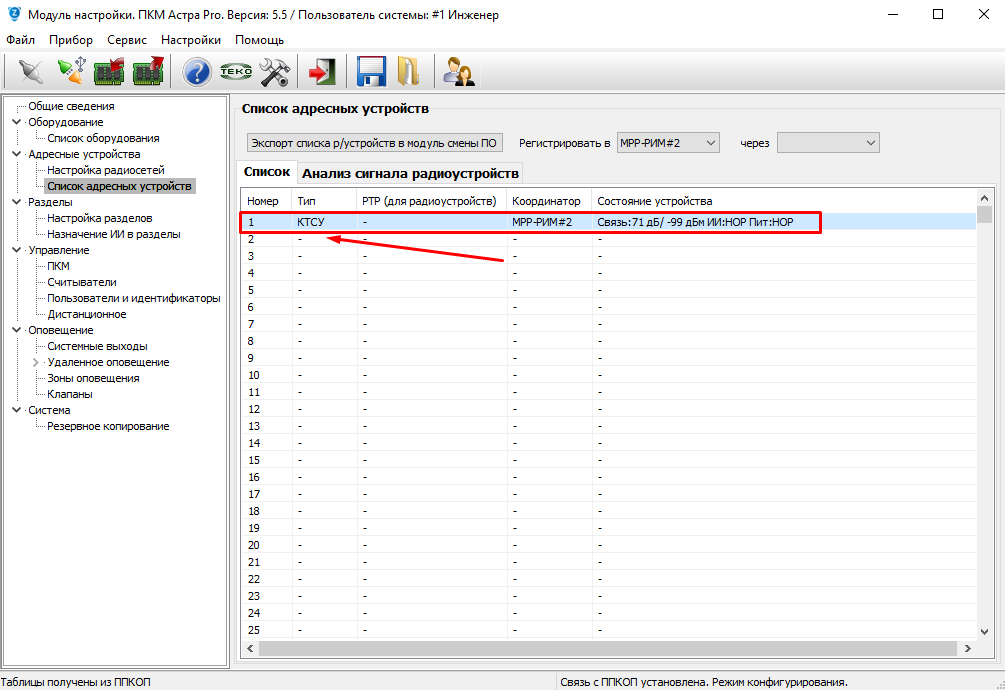
Task: Switch to Анализ сигнала радиоустройств tab
Action: point(410,173)
